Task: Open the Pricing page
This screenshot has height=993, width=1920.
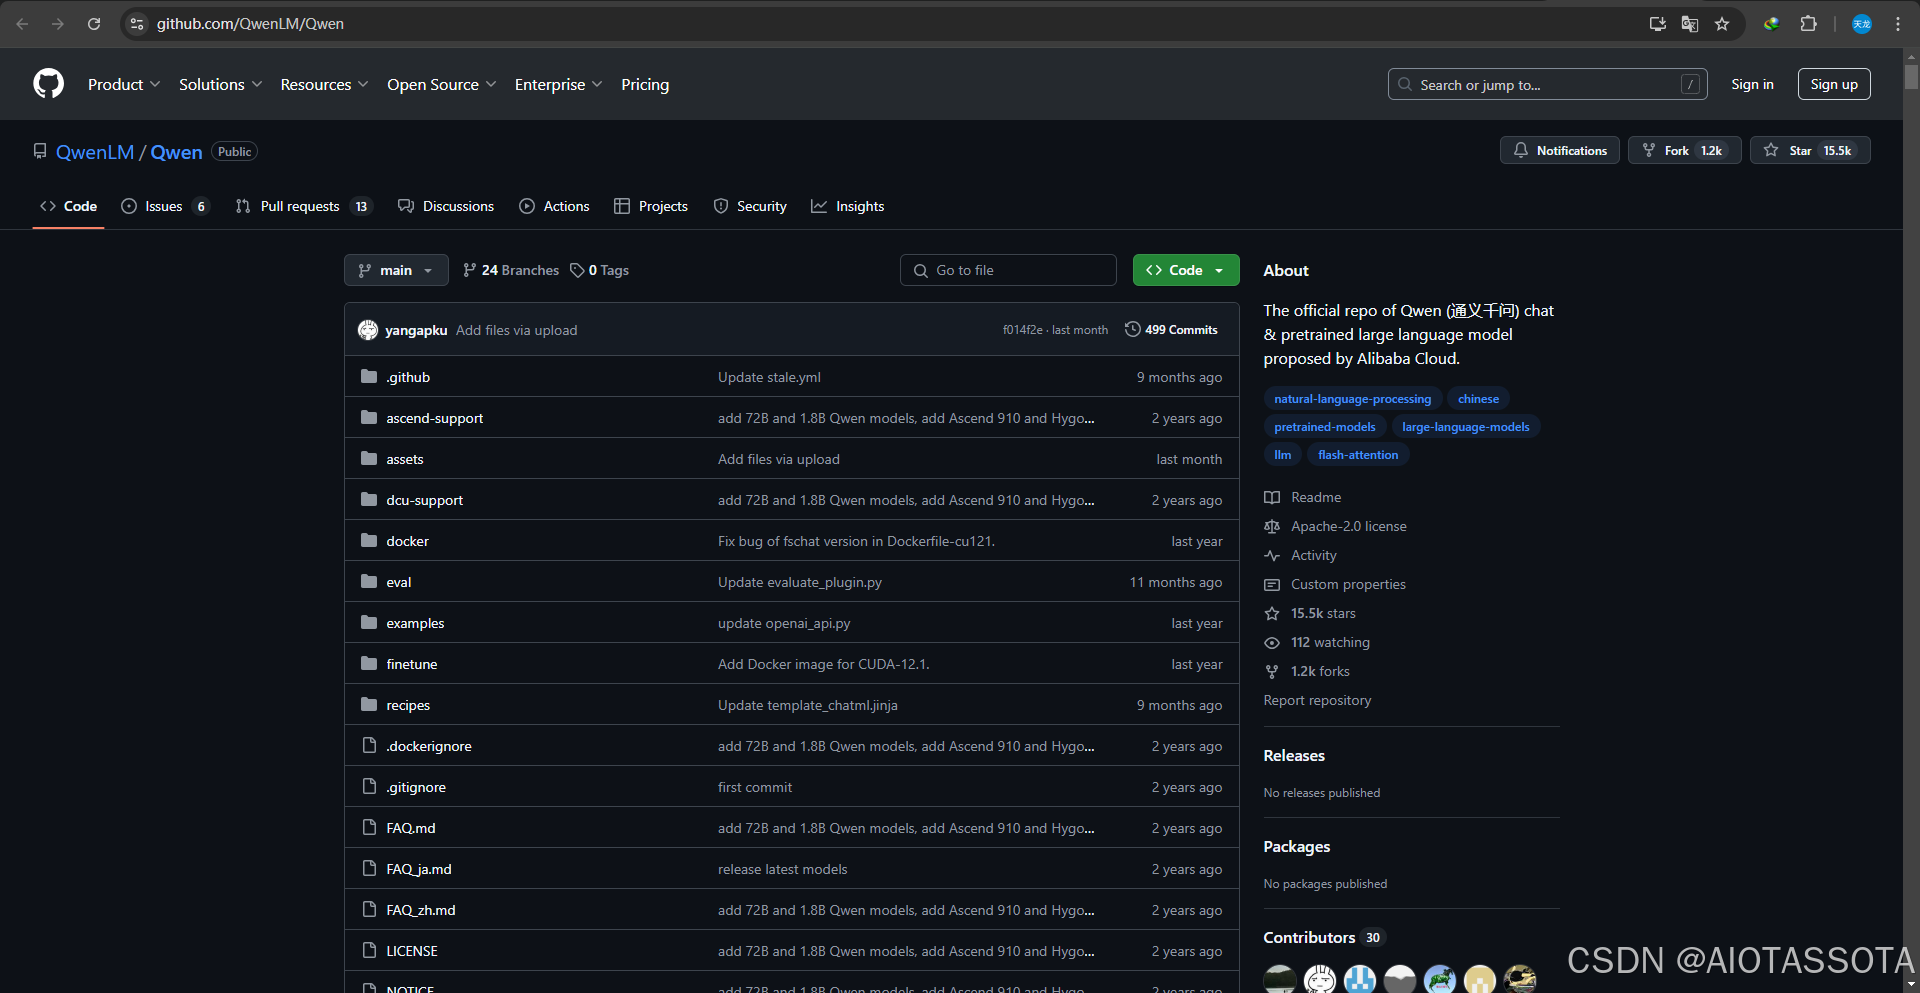Action: pos(645,85)
